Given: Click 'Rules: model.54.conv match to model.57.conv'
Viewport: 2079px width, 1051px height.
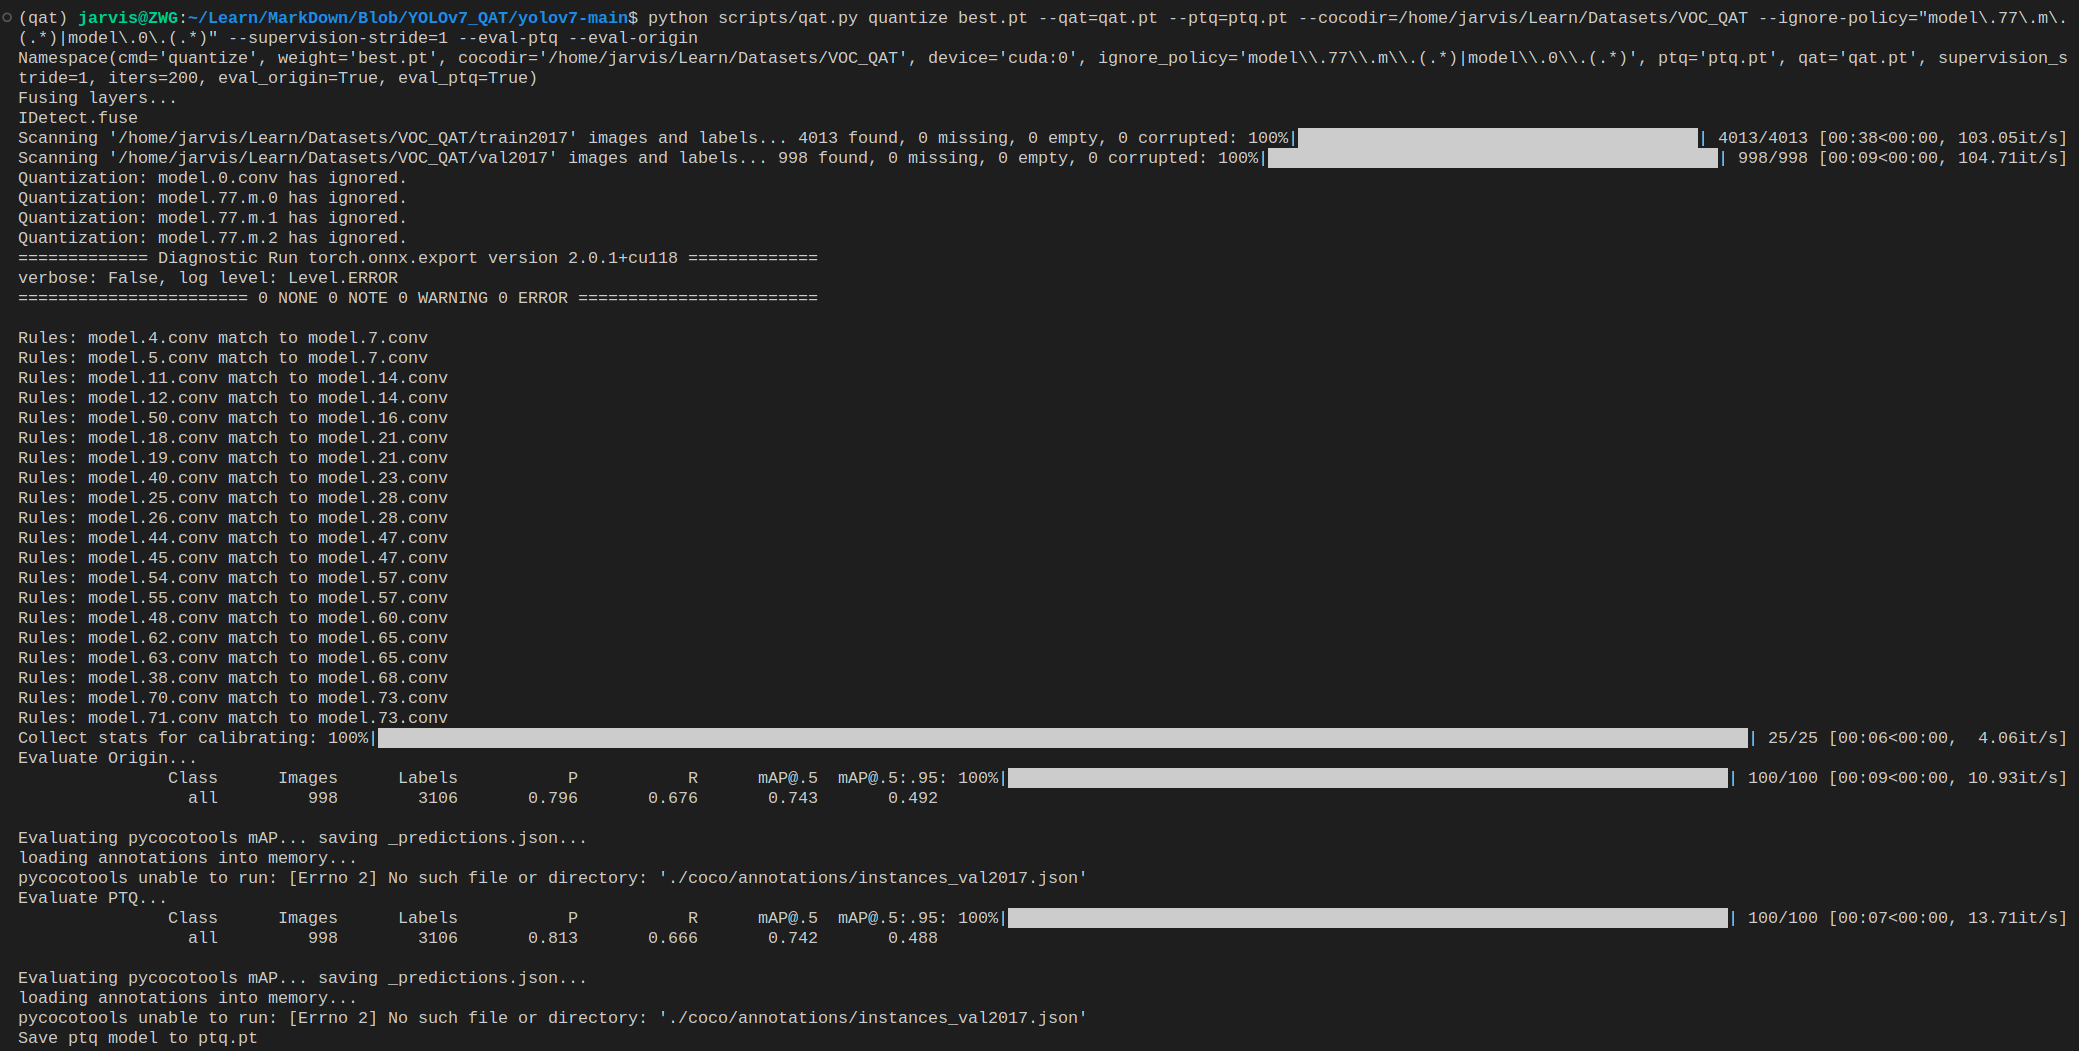Looking at the screenshot, I should pos(233,578).
